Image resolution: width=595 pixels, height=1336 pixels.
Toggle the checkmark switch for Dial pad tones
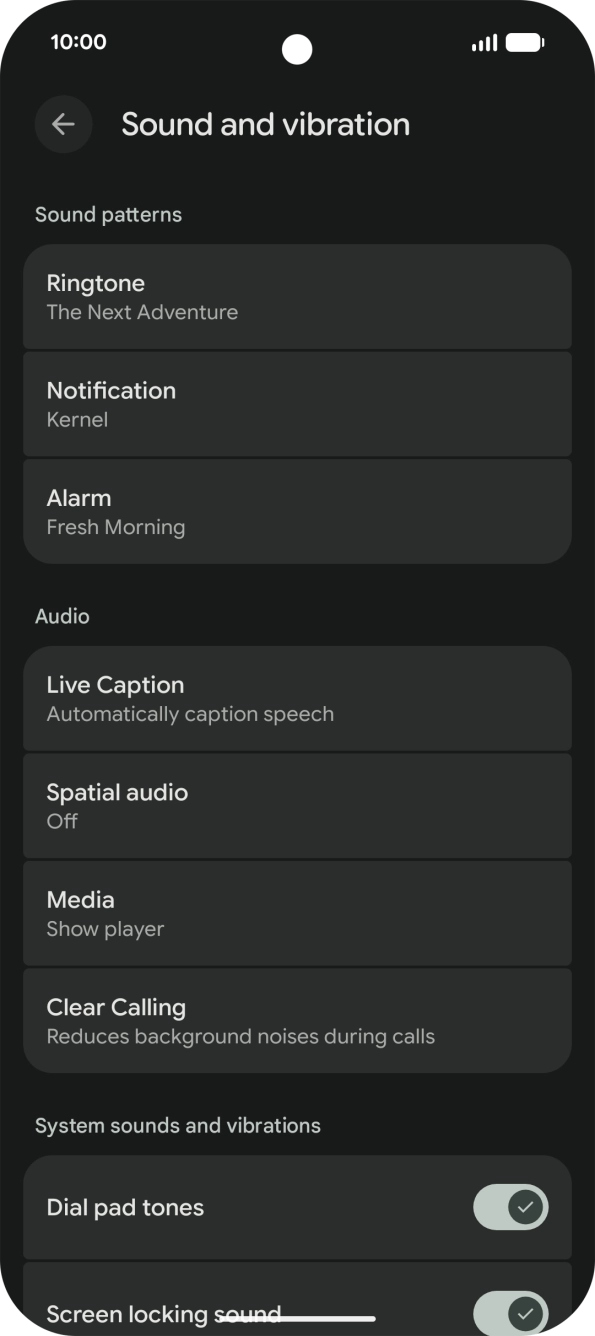point(509,1207)
